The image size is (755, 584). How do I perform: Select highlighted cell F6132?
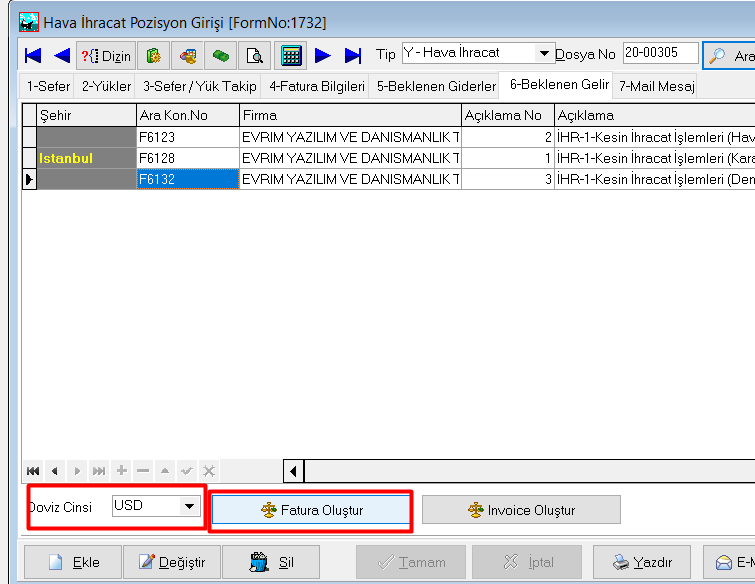pyautogui.click(x=188, y=179)
